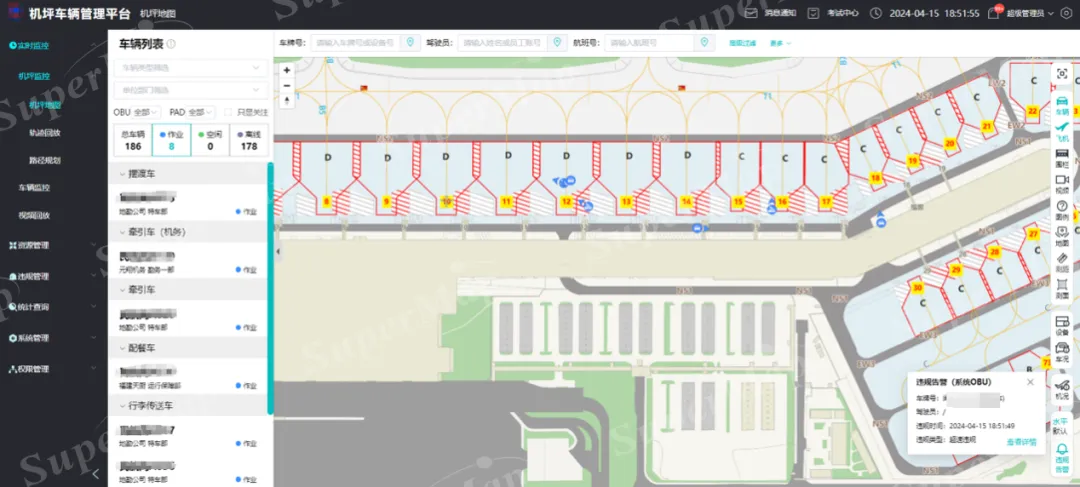Open 路径规划 in the sidebar menu
This screenshot has height=487, width=1080.
pyautogui.click(x=44, y=160)
